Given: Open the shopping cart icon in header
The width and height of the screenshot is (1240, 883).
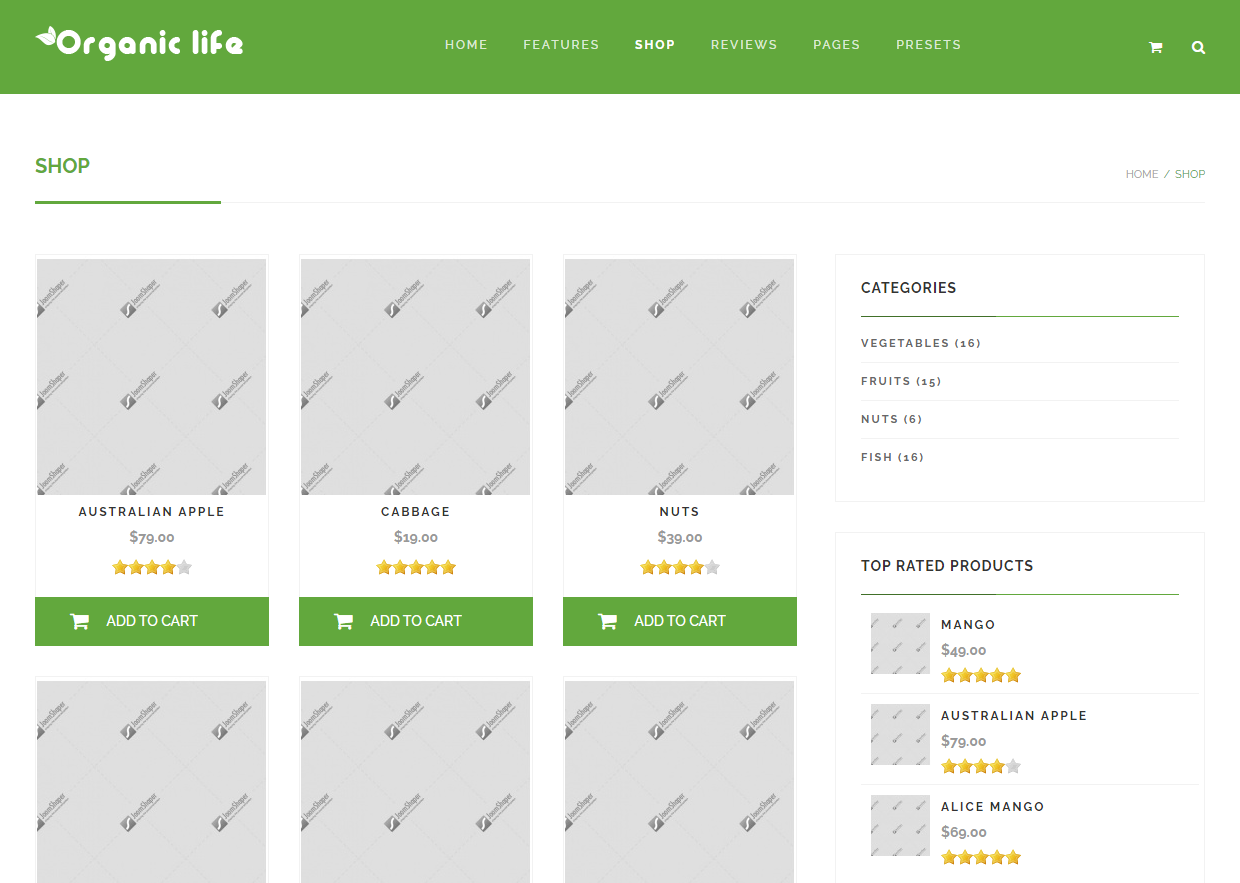Looking at the screenshot, I should coord(1155,47).
